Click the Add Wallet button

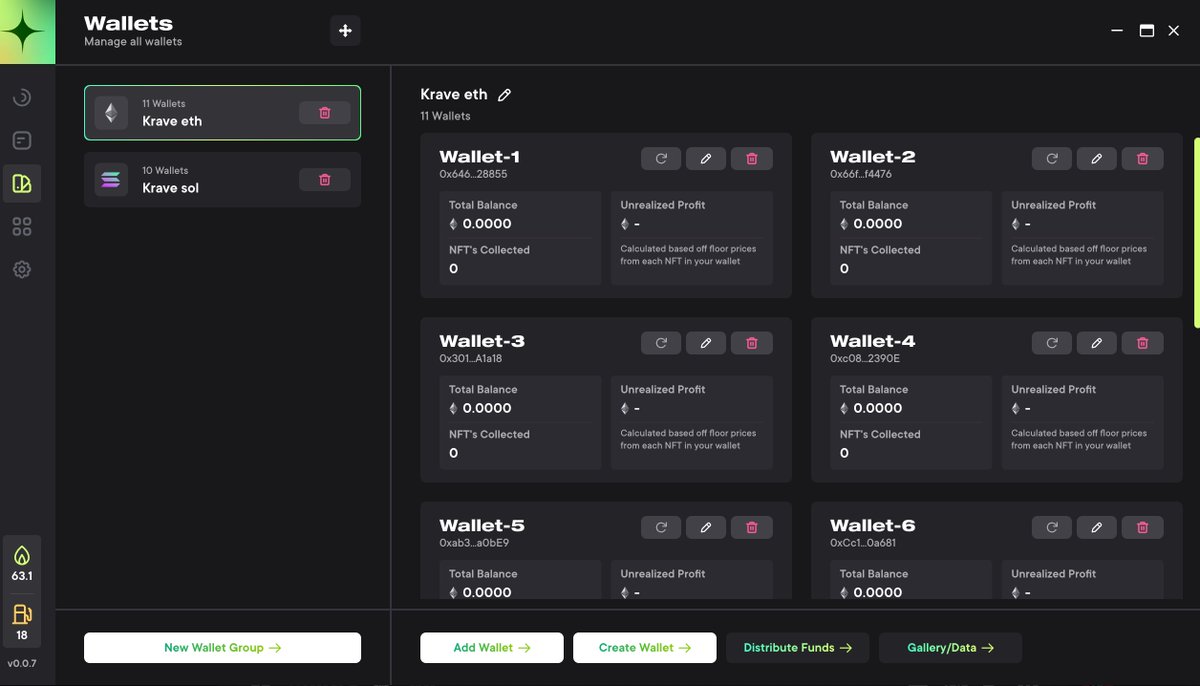tap(492, 648)
